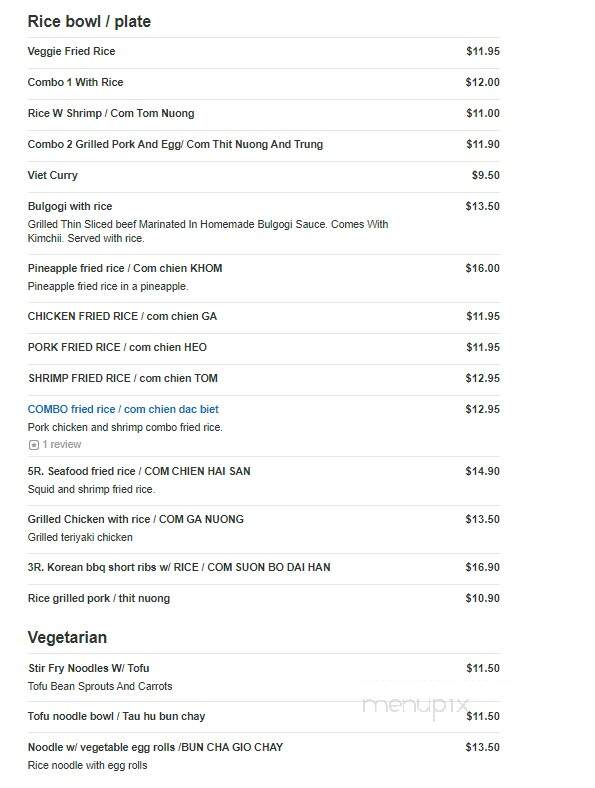Select the SHRIMP FRIED RICE entry

(x=123, y=378)
